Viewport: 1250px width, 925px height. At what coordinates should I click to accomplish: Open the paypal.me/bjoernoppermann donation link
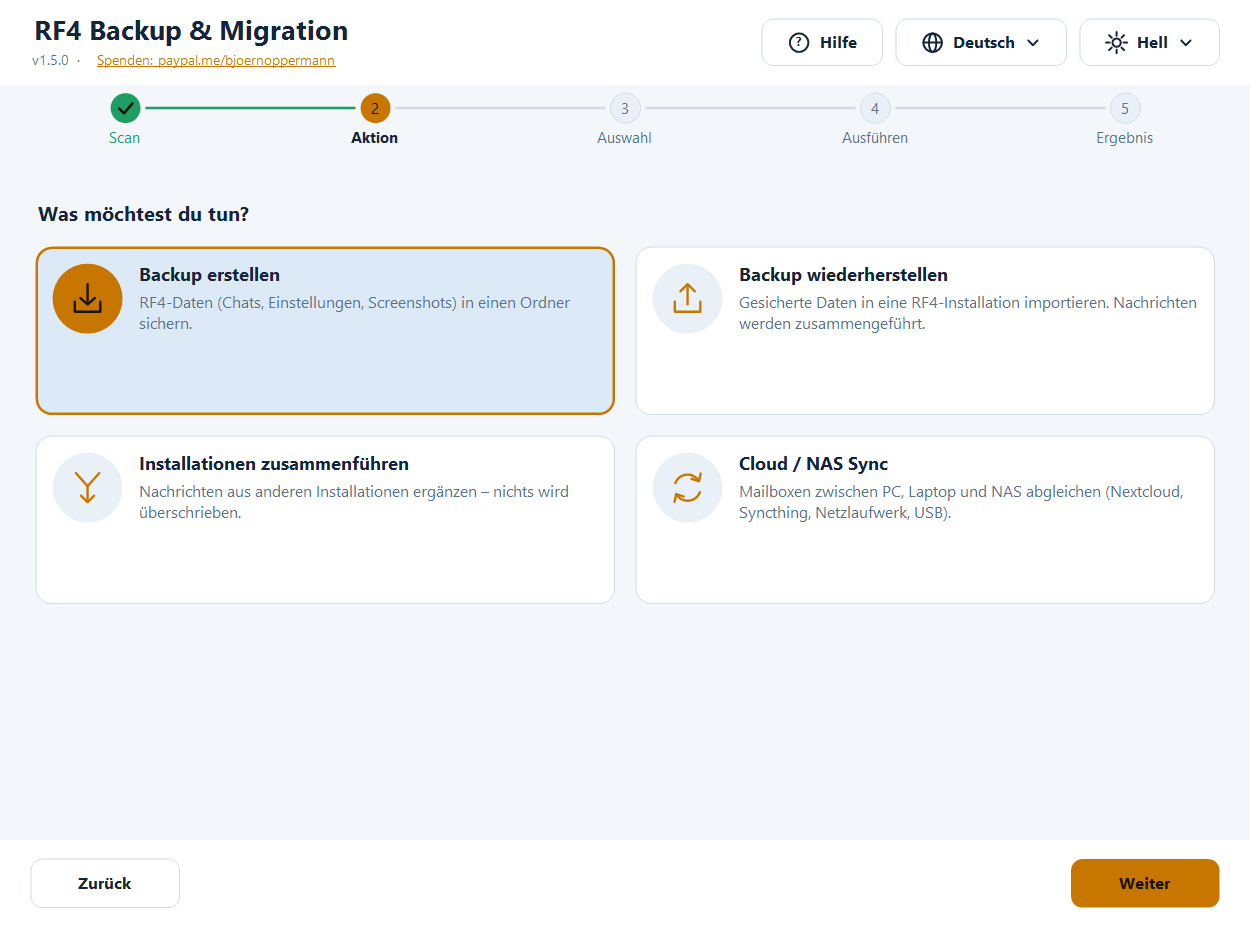point(216,60)
